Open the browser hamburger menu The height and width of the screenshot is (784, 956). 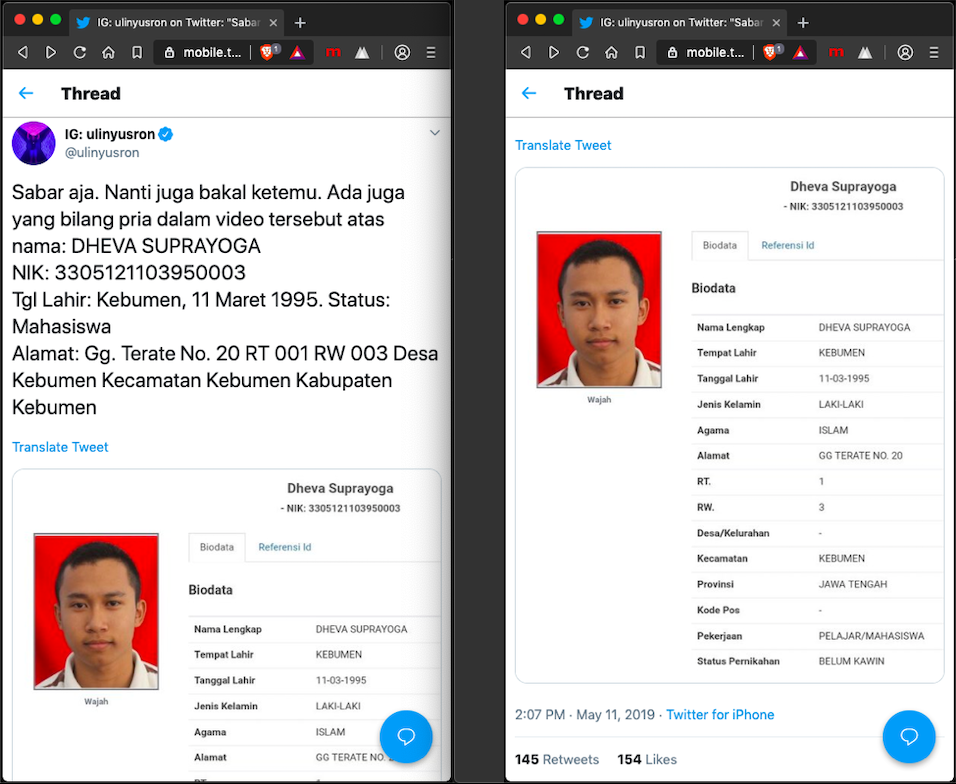coord(432,52)
